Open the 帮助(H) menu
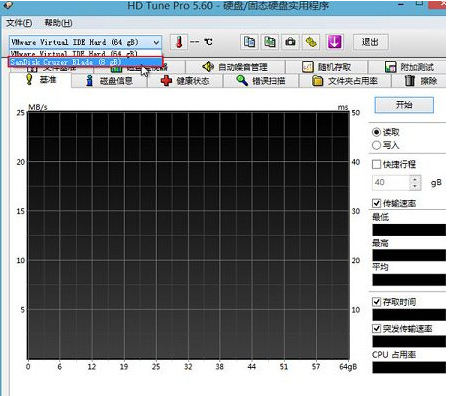The height and width of the screenshot is (396, 458). click(x=58, y=23)
